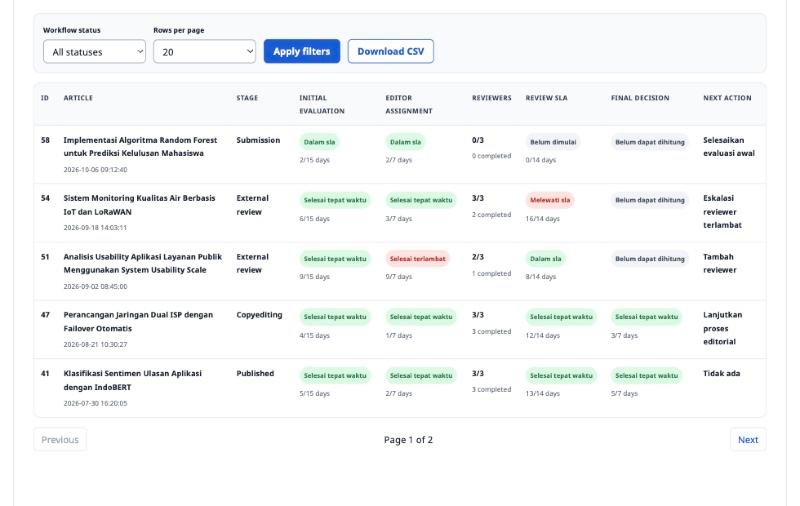Viewport: 800px width, 506px height.
Task: Click the Selesaikan evaluasi awal next action
Action: (x=729, y=147)
